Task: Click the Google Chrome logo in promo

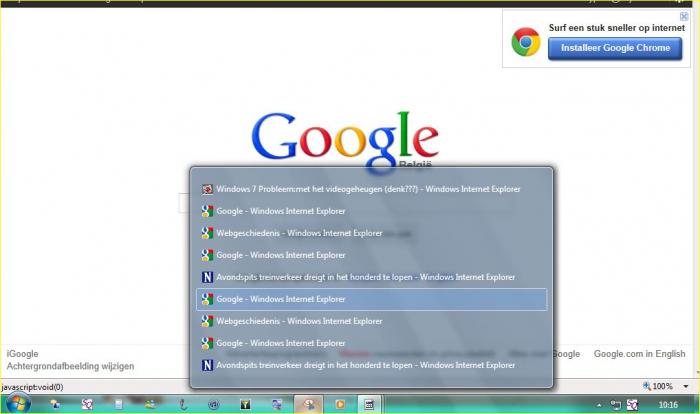Action: (525, 42)
